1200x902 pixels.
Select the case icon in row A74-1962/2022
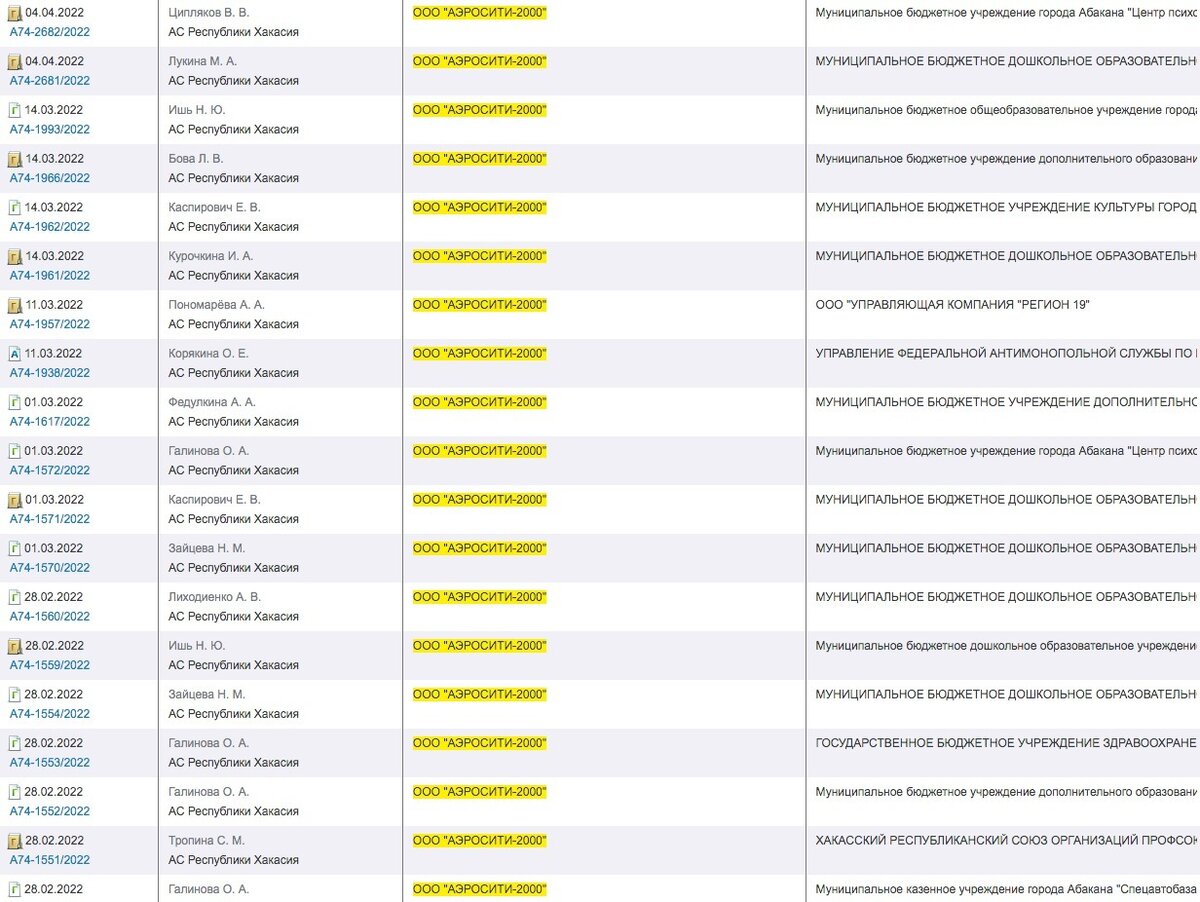coord(15,208)
